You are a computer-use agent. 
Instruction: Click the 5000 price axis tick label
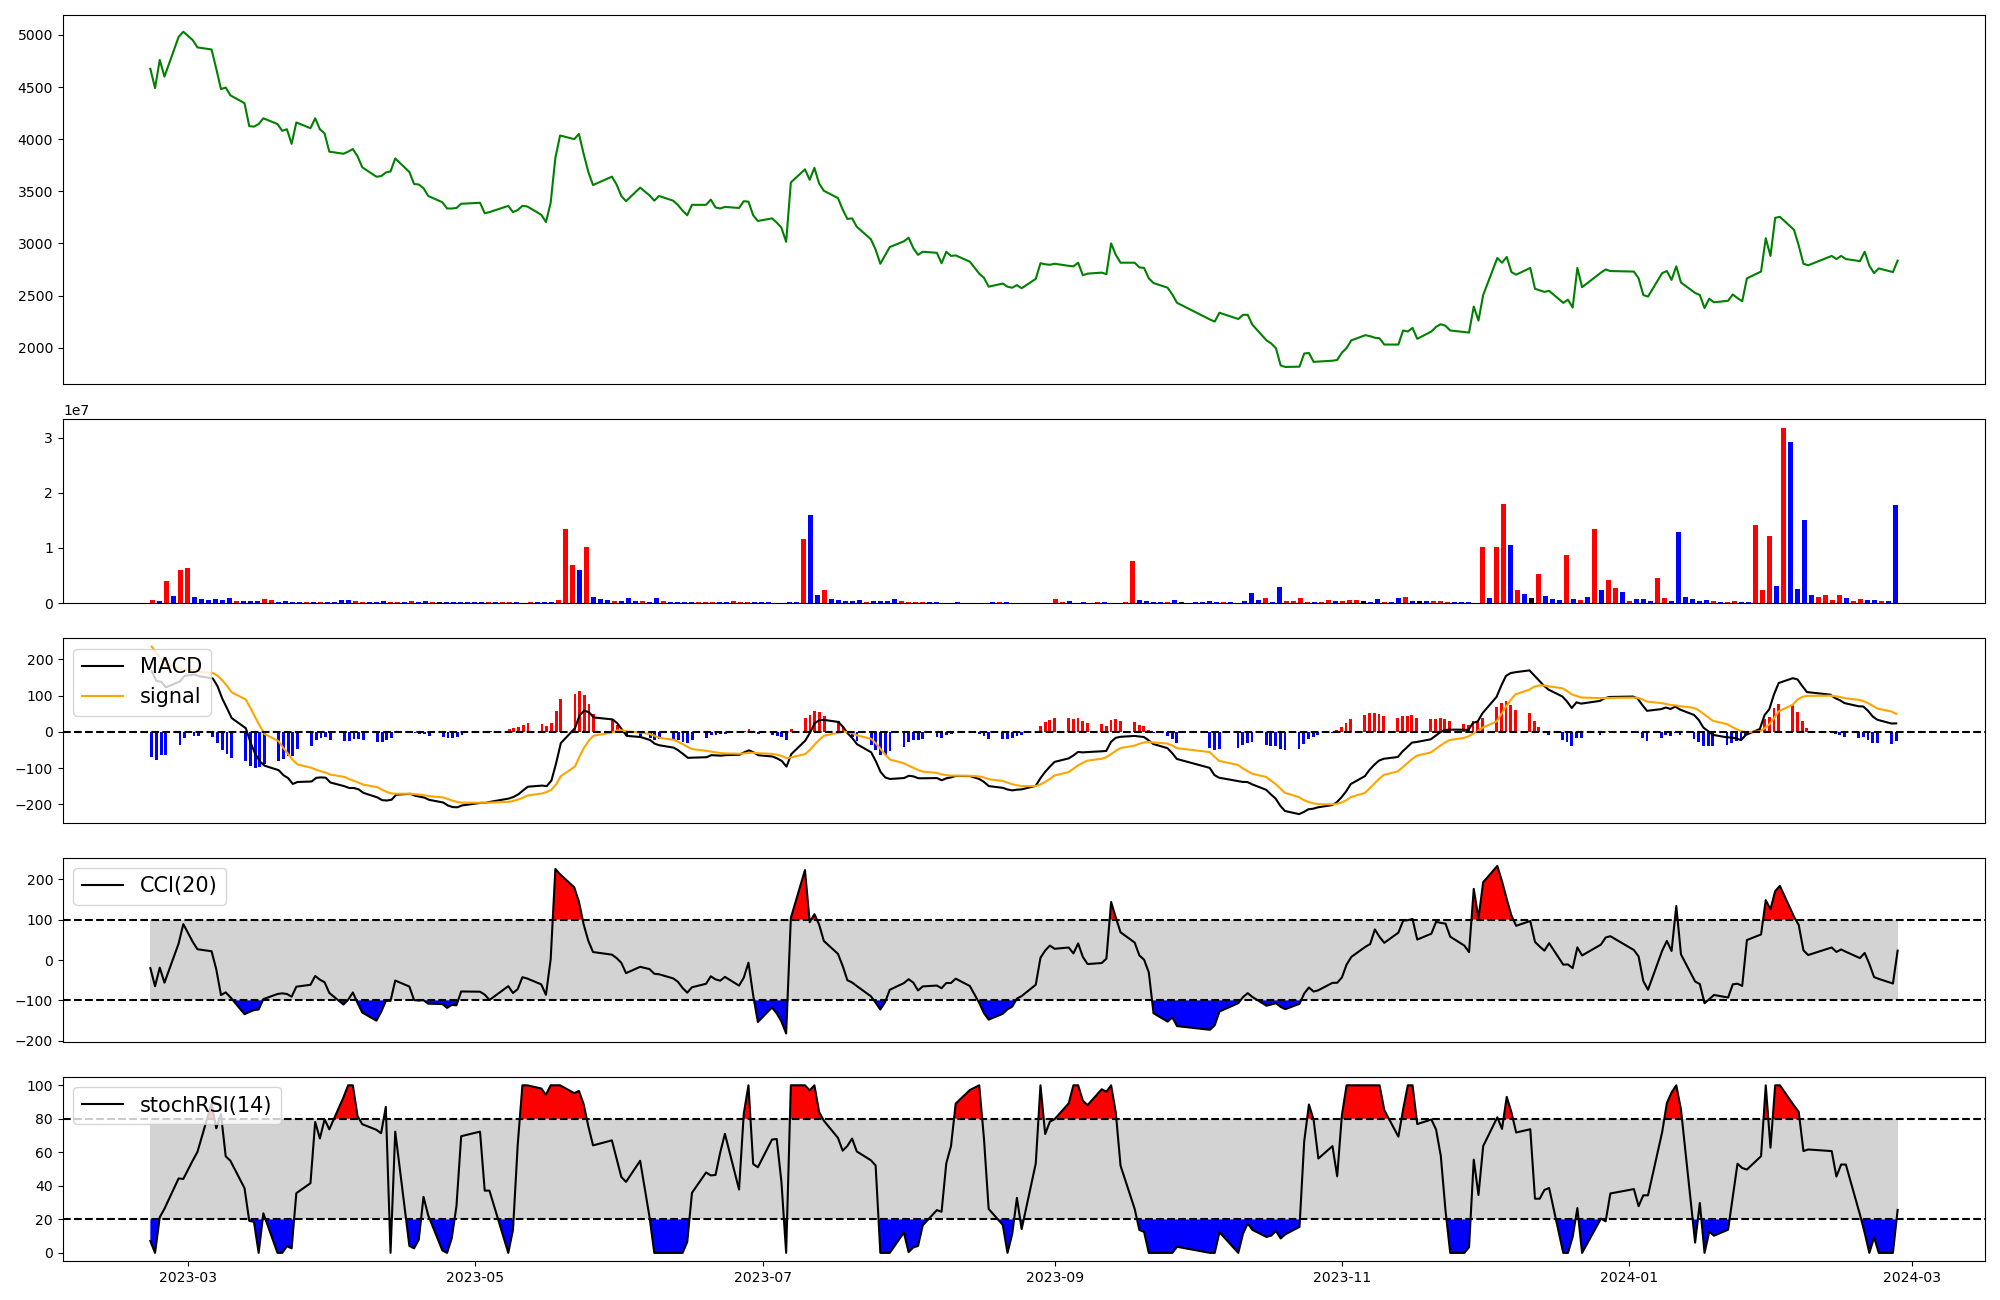tap(34, 36)
